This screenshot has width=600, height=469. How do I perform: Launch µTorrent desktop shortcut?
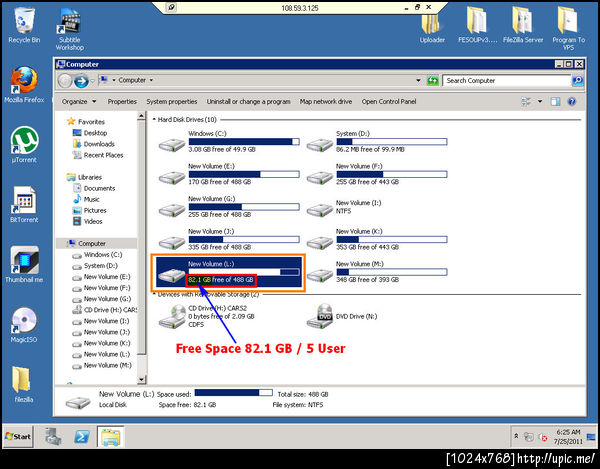point(24,145)
